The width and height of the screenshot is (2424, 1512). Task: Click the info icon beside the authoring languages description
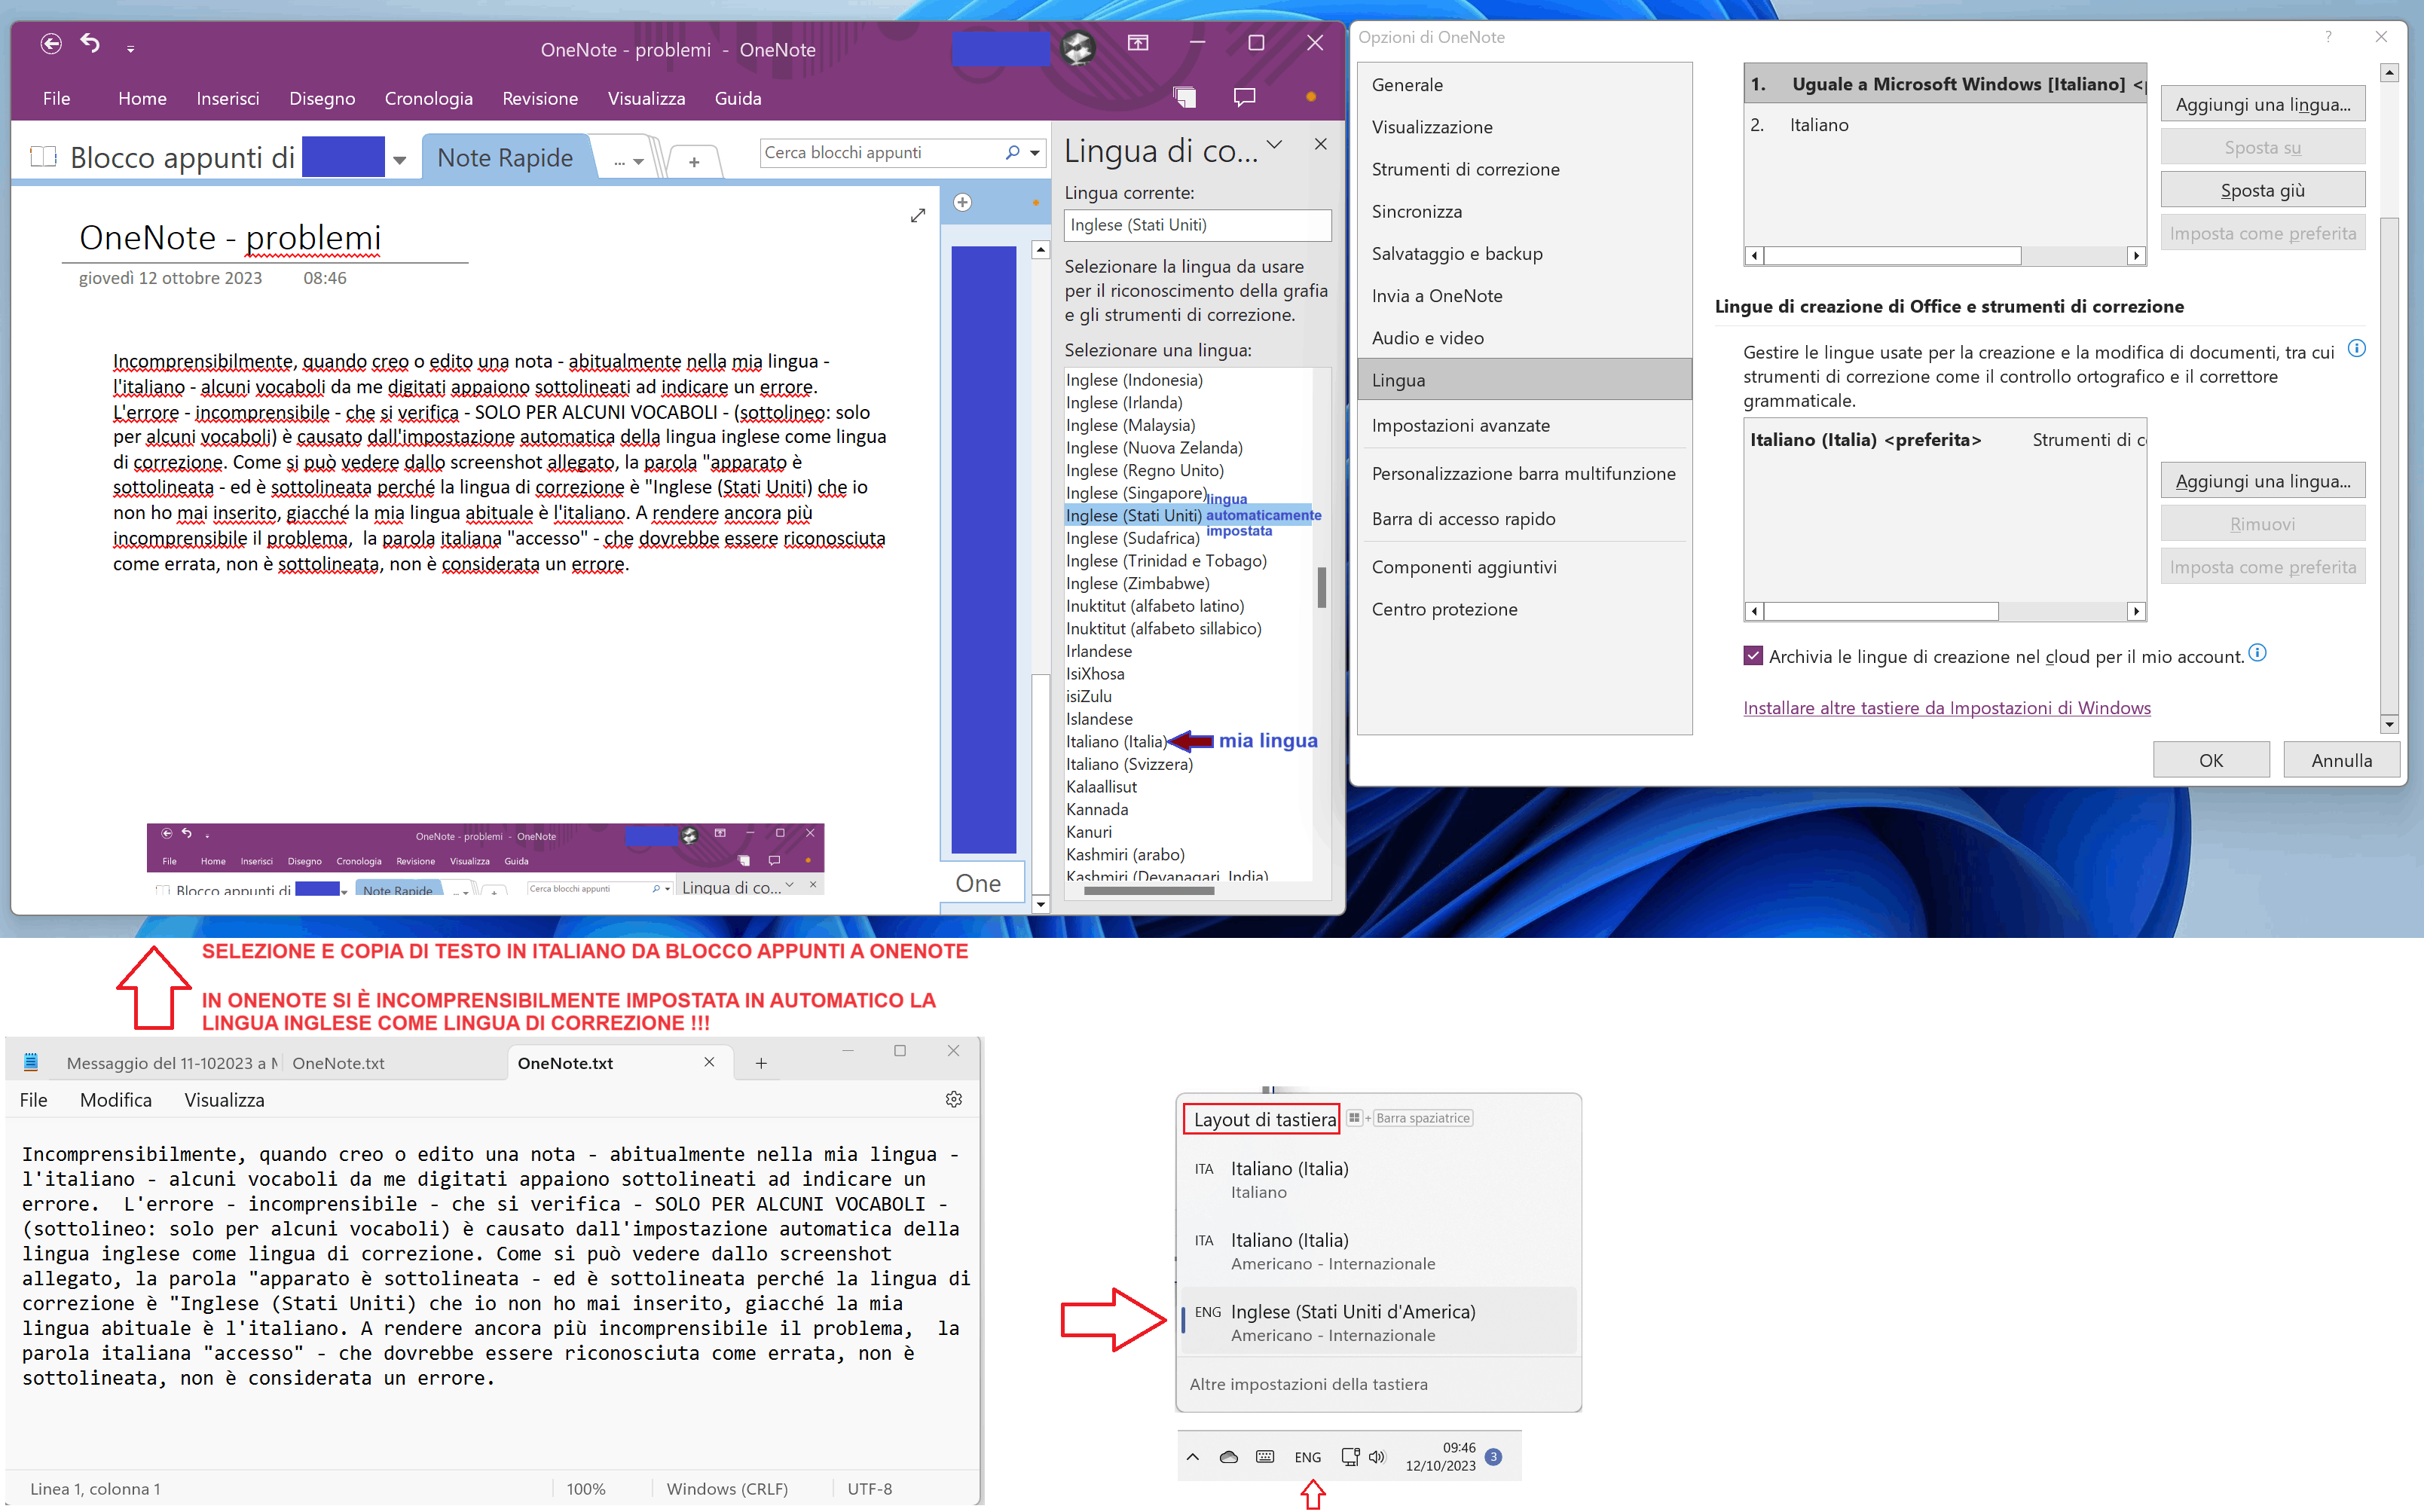click(2356, 349)
